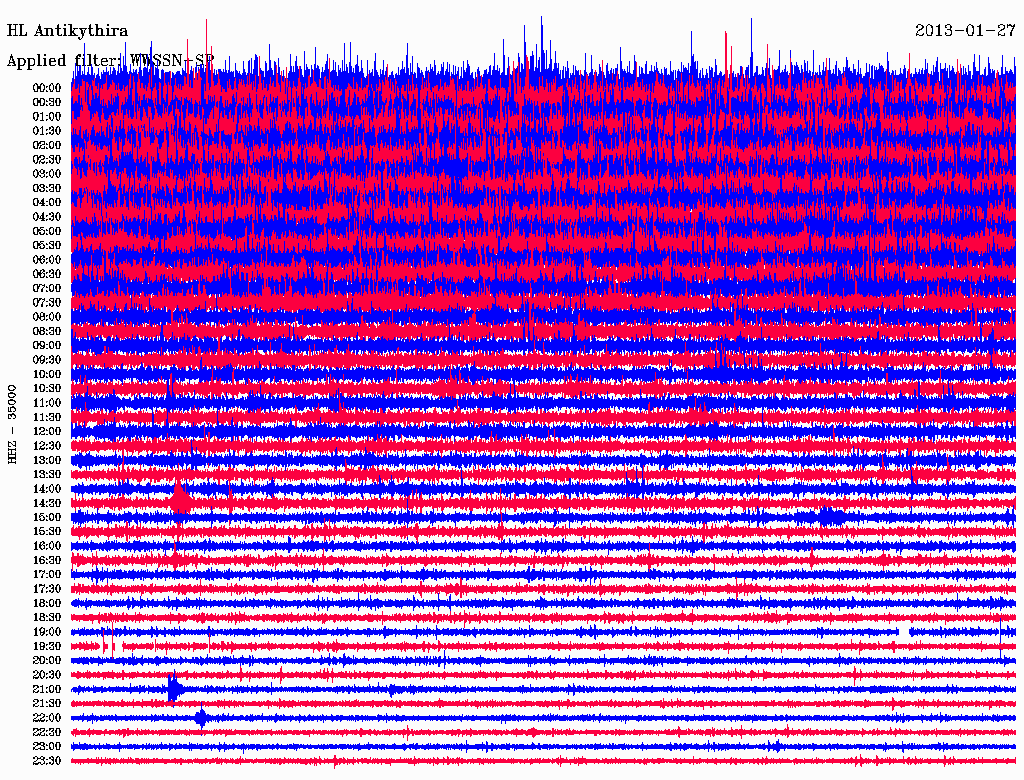Click the 04:00 time label

pyautogui.click(x=47, y=203)
